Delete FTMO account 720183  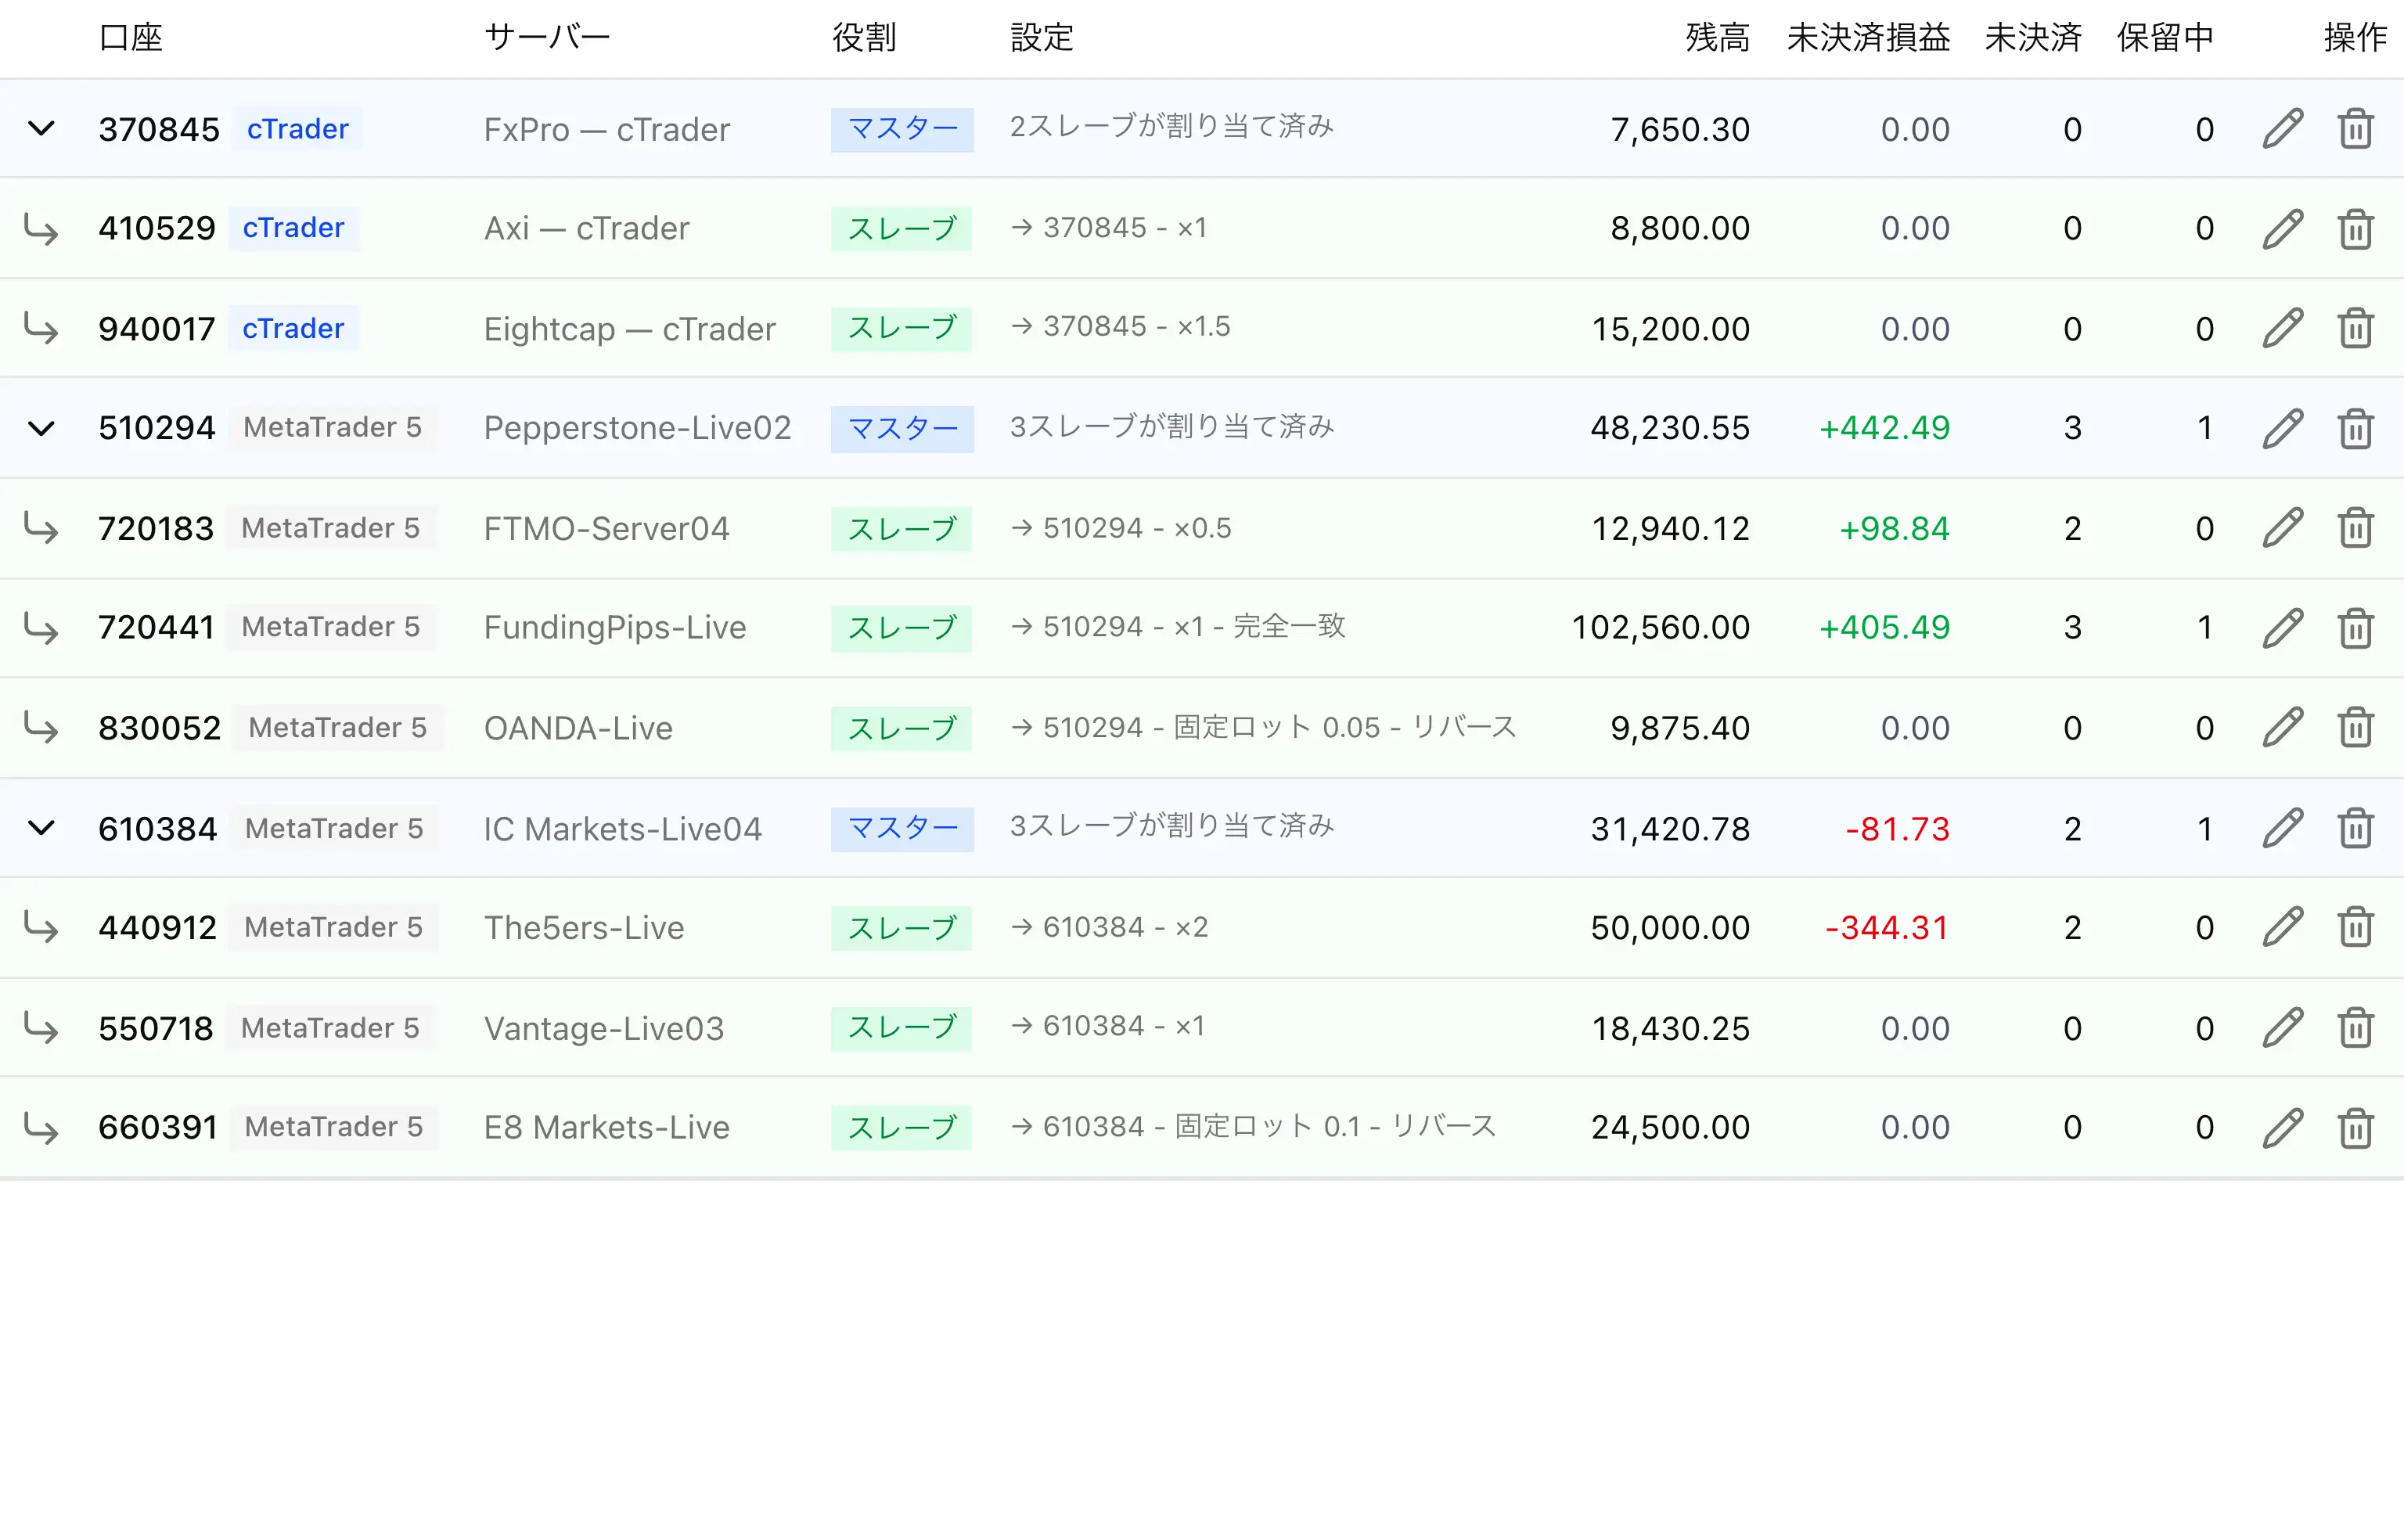click(2356, 528)
